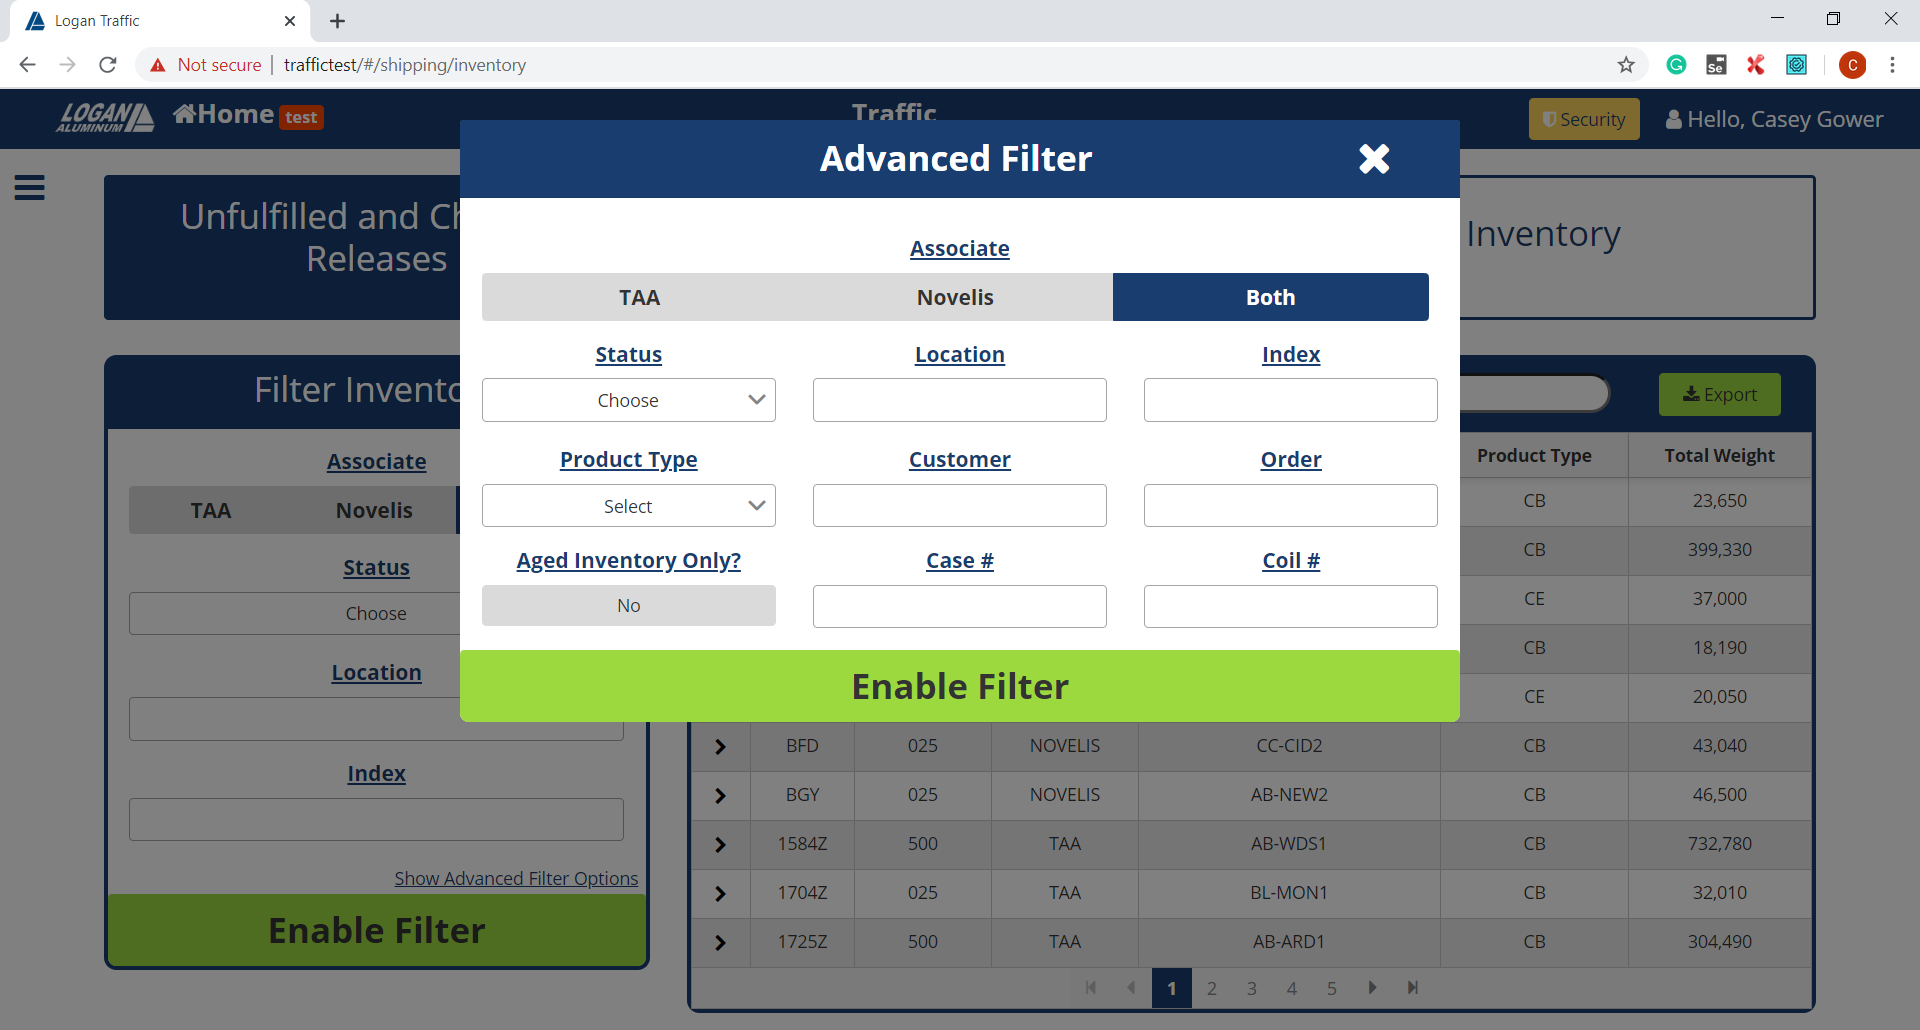Image resolution: width=1920 pixels, height=1030 pixels.
Task: Open the Product Type Select dropdown
Action: [x=629, y=506]
